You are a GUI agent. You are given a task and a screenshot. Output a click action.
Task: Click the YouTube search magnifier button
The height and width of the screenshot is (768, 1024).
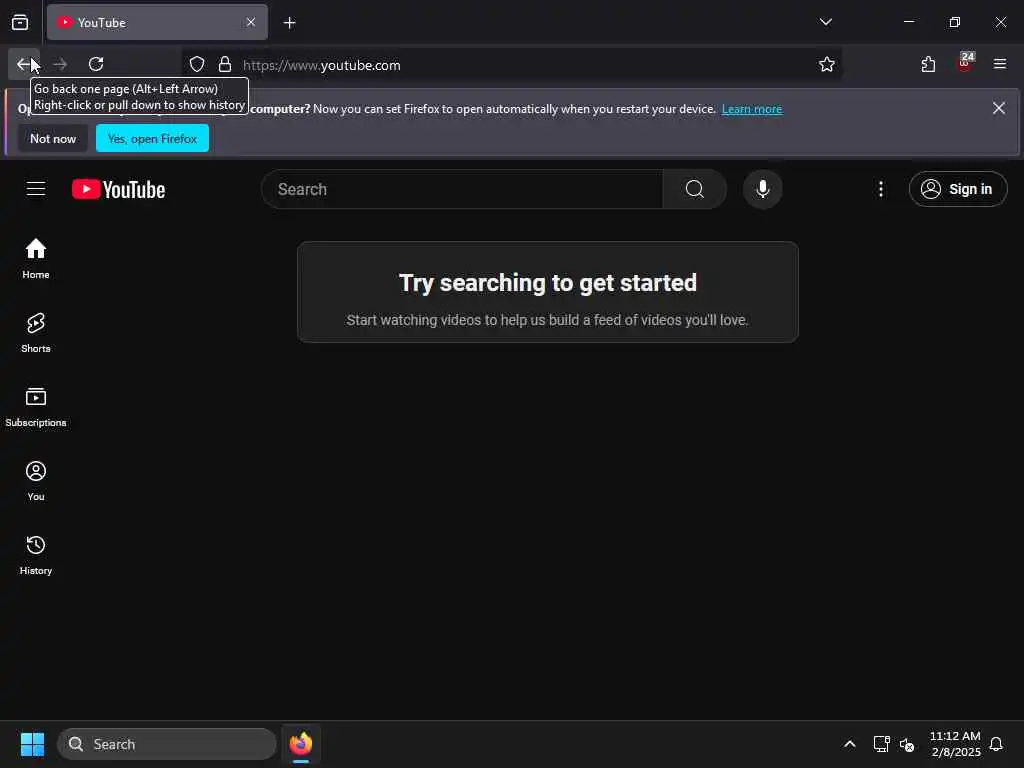(695, 189)
